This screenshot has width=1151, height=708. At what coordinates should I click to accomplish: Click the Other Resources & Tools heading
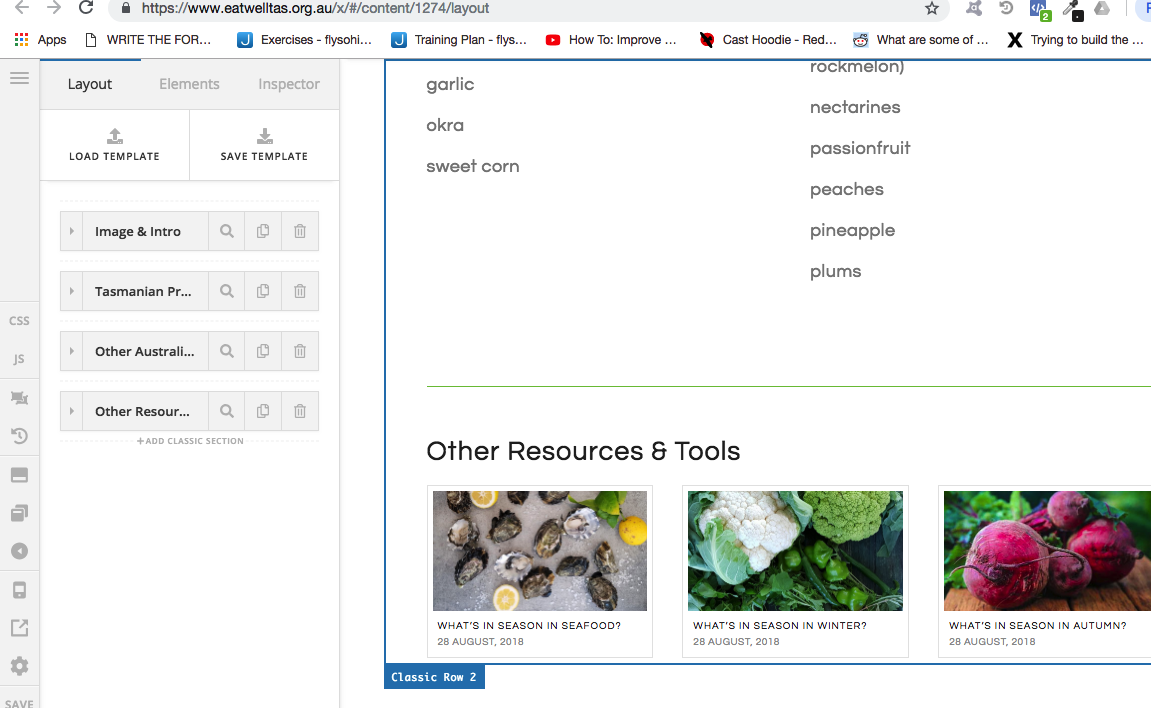[584, 451]
